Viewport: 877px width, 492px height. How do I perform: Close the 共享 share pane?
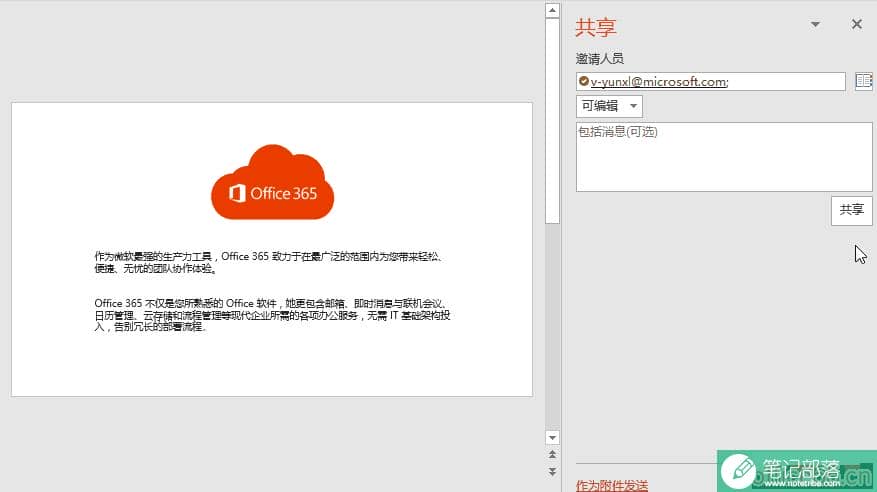coord(856,24)
